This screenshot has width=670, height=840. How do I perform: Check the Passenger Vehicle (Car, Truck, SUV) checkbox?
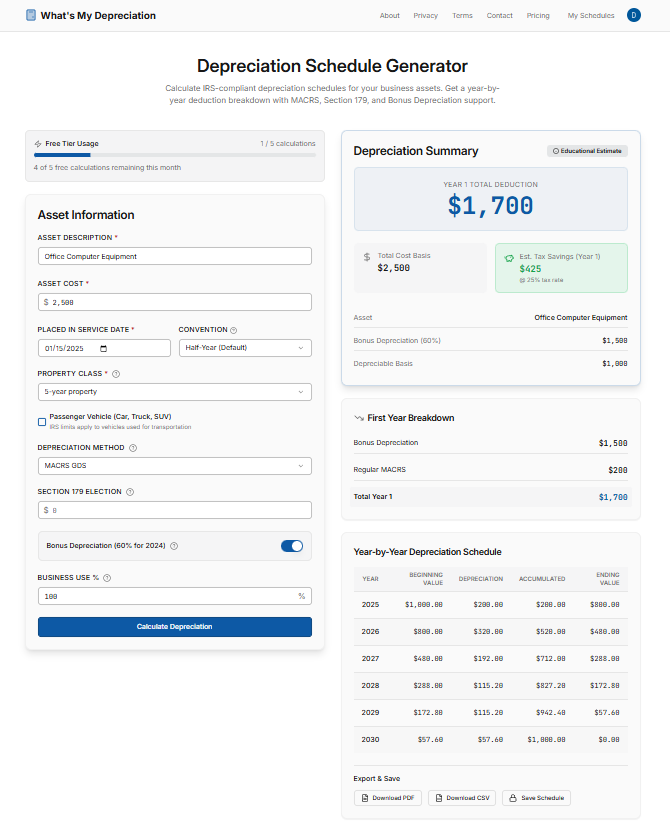41,420
